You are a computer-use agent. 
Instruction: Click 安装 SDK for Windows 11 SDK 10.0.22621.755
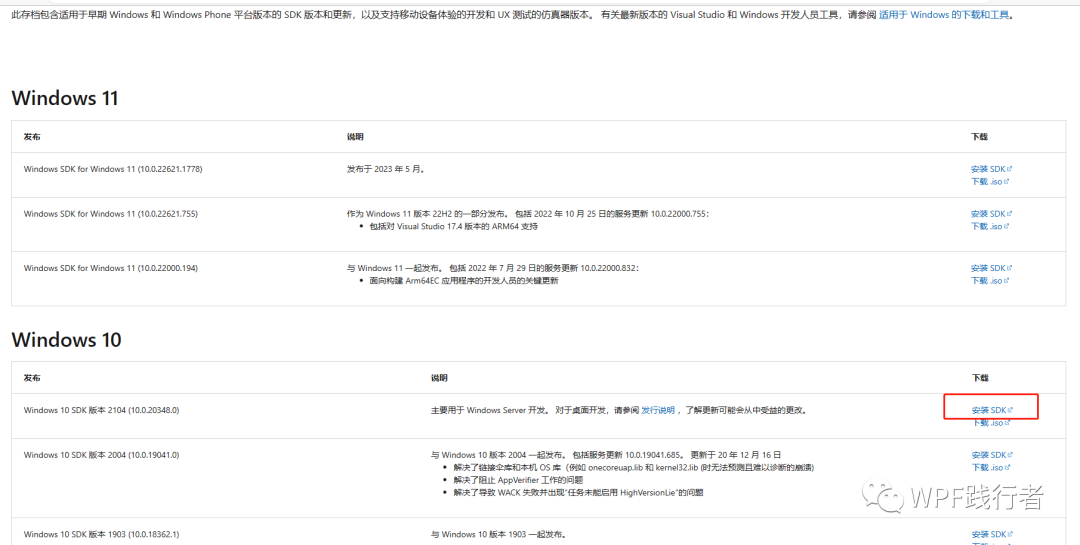(x=991, y=214)
